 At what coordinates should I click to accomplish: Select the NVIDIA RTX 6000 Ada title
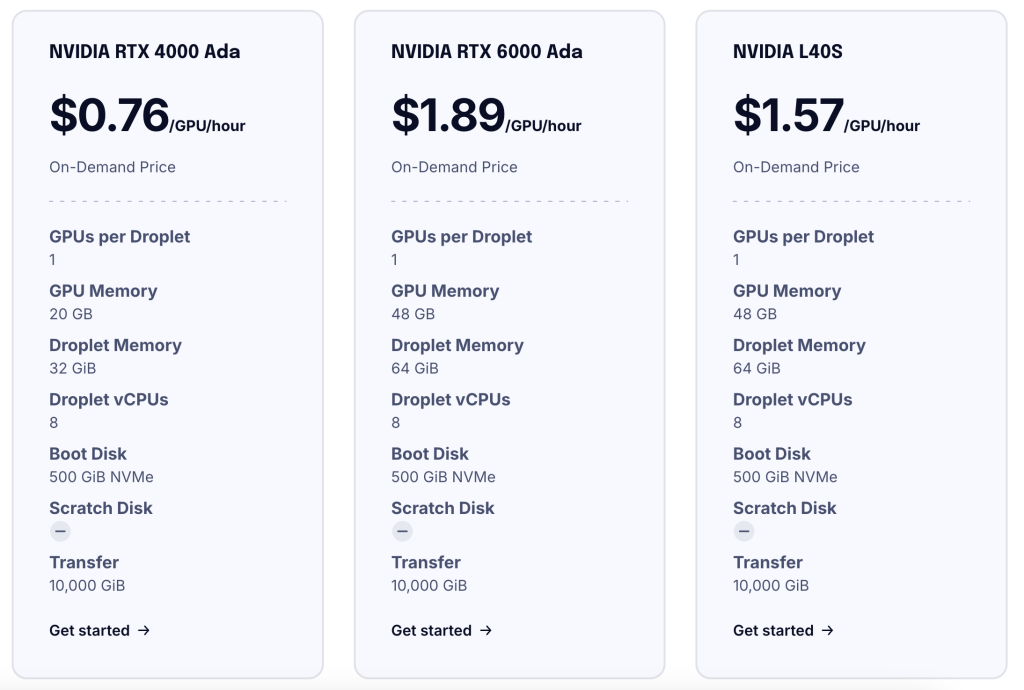pos(487,52)
